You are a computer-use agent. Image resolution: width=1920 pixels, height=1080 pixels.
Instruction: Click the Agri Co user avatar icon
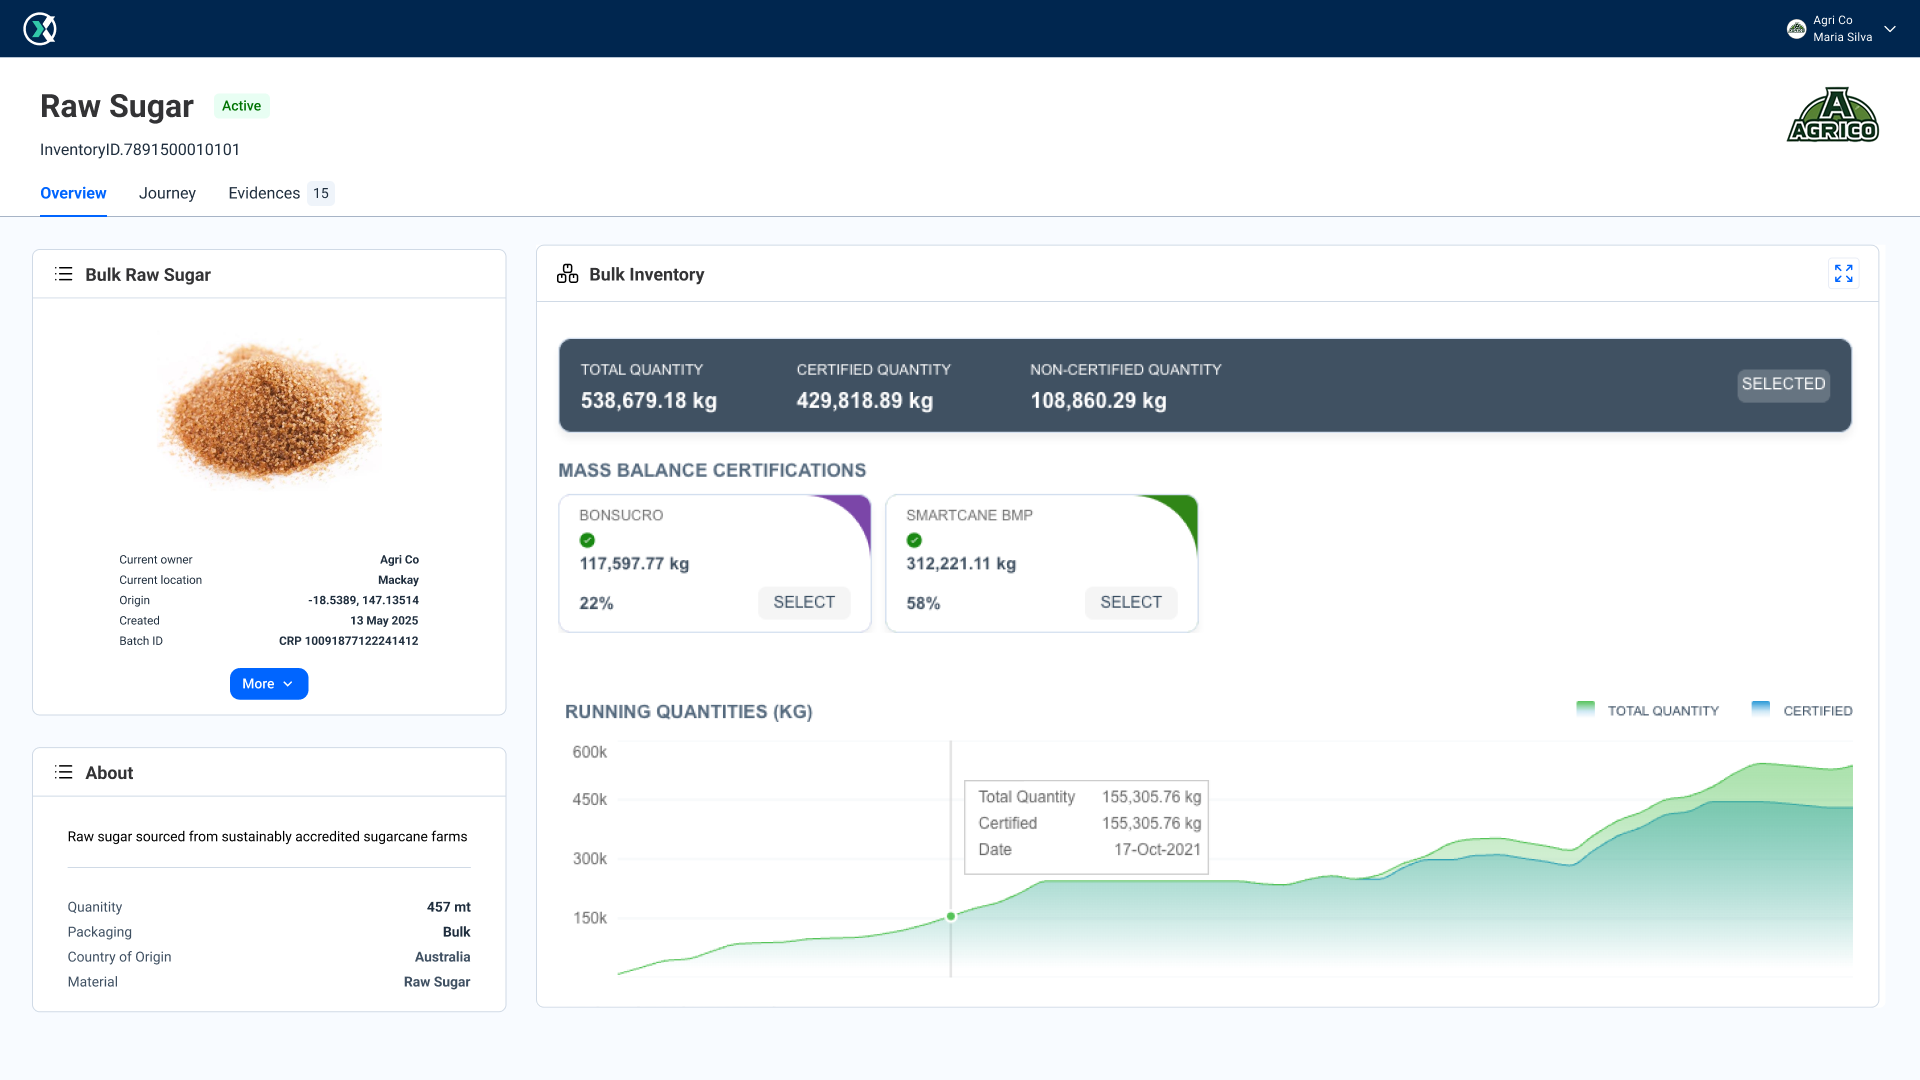coord(1796,29)
